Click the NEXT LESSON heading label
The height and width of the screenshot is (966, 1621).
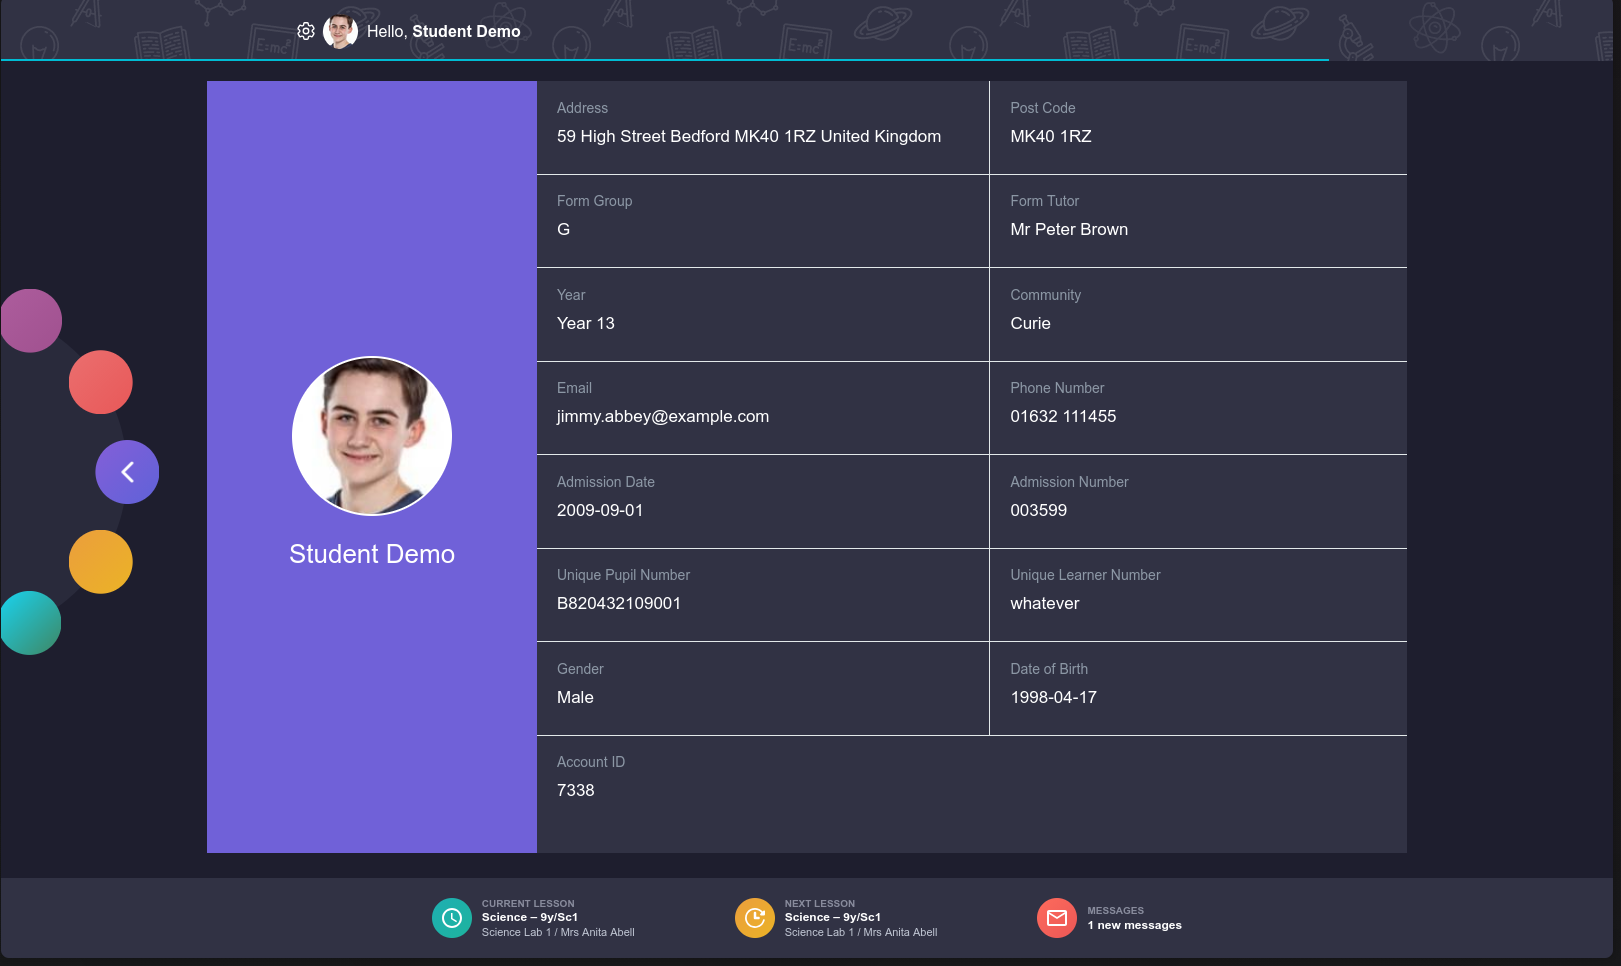click(x=820, y=903)
